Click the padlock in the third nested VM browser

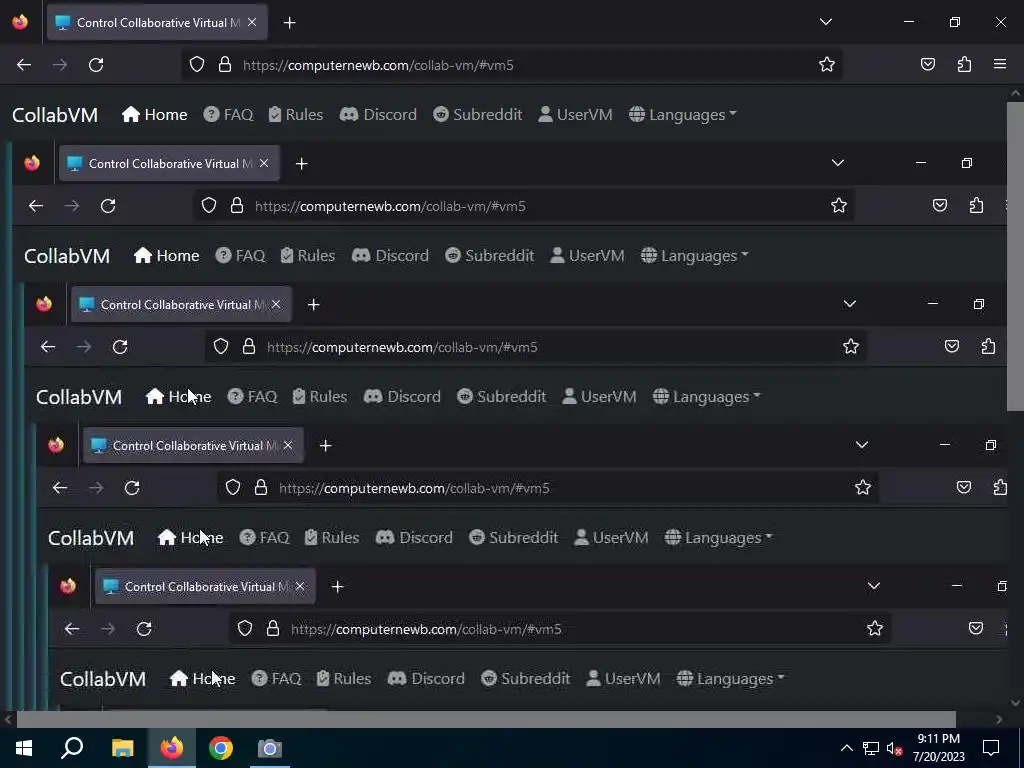pyautogui.click(x=261, y=488)
